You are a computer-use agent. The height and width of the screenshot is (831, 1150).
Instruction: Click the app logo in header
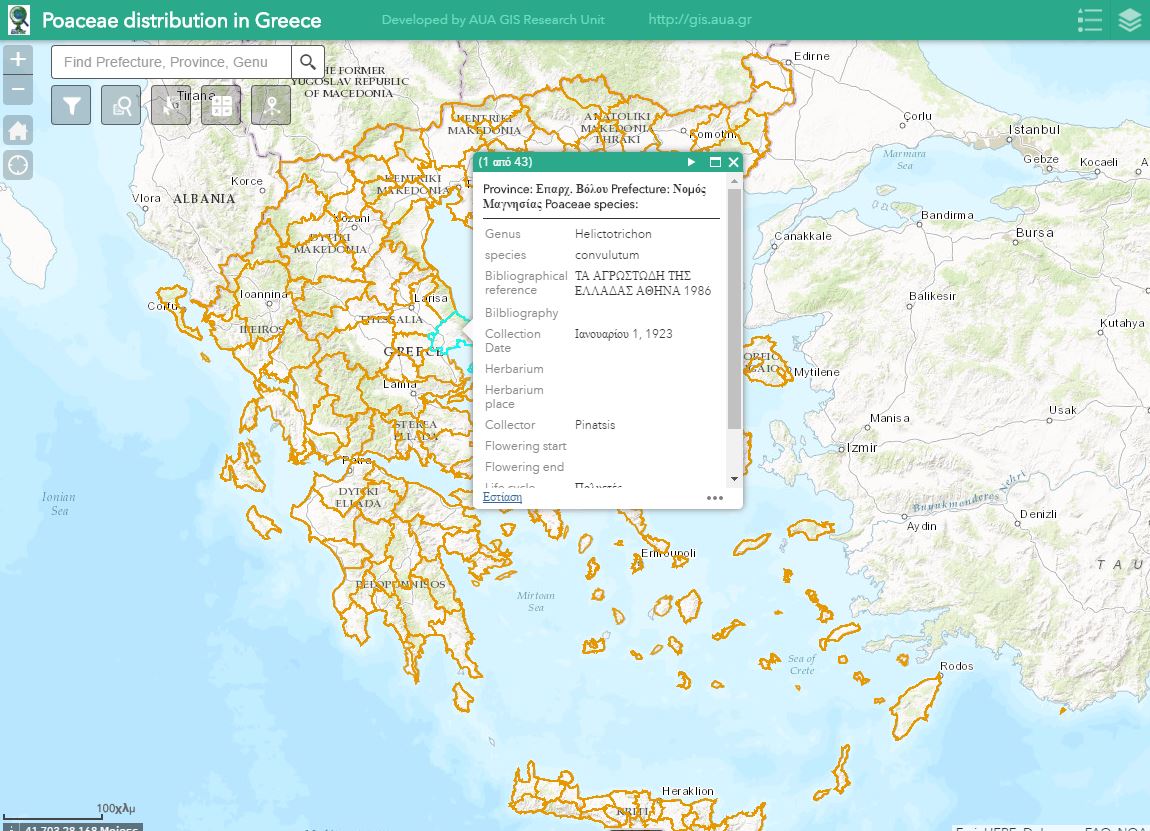[x=18, y=20]
